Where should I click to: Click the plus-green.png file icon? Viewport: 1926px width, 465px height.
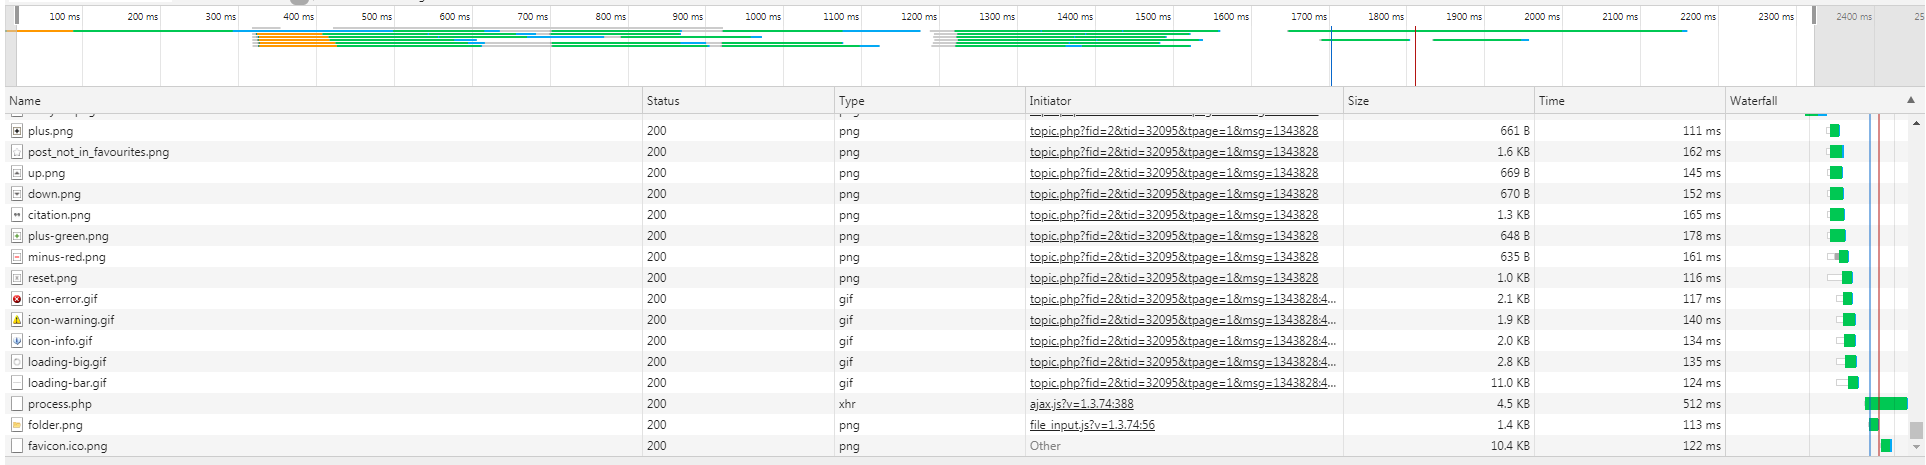click(17, 236)
